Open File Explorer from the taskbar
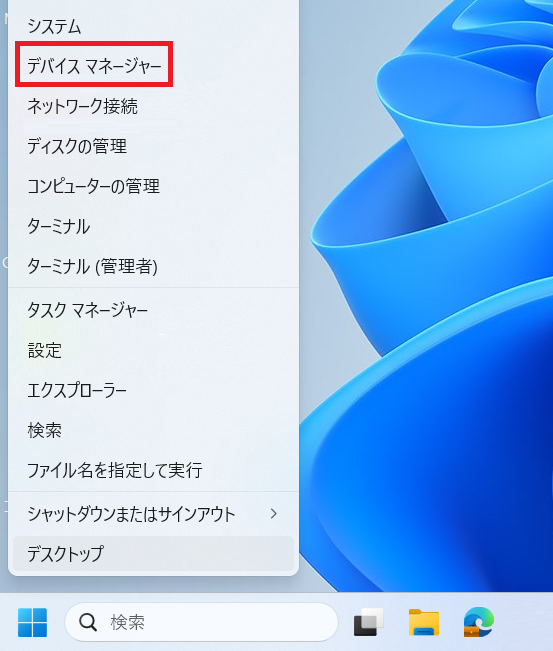The image size is (553, 651). coord(423,622)
